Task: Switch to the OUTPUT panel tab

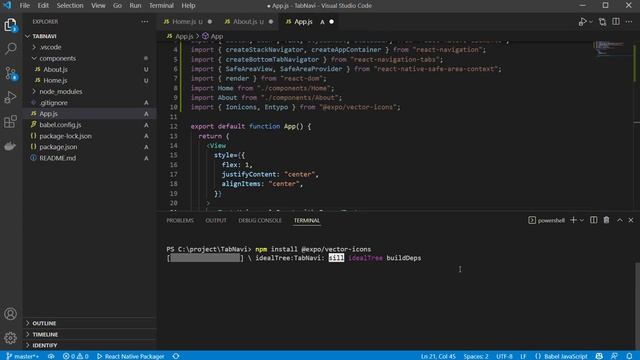Action: click(216, 220)
